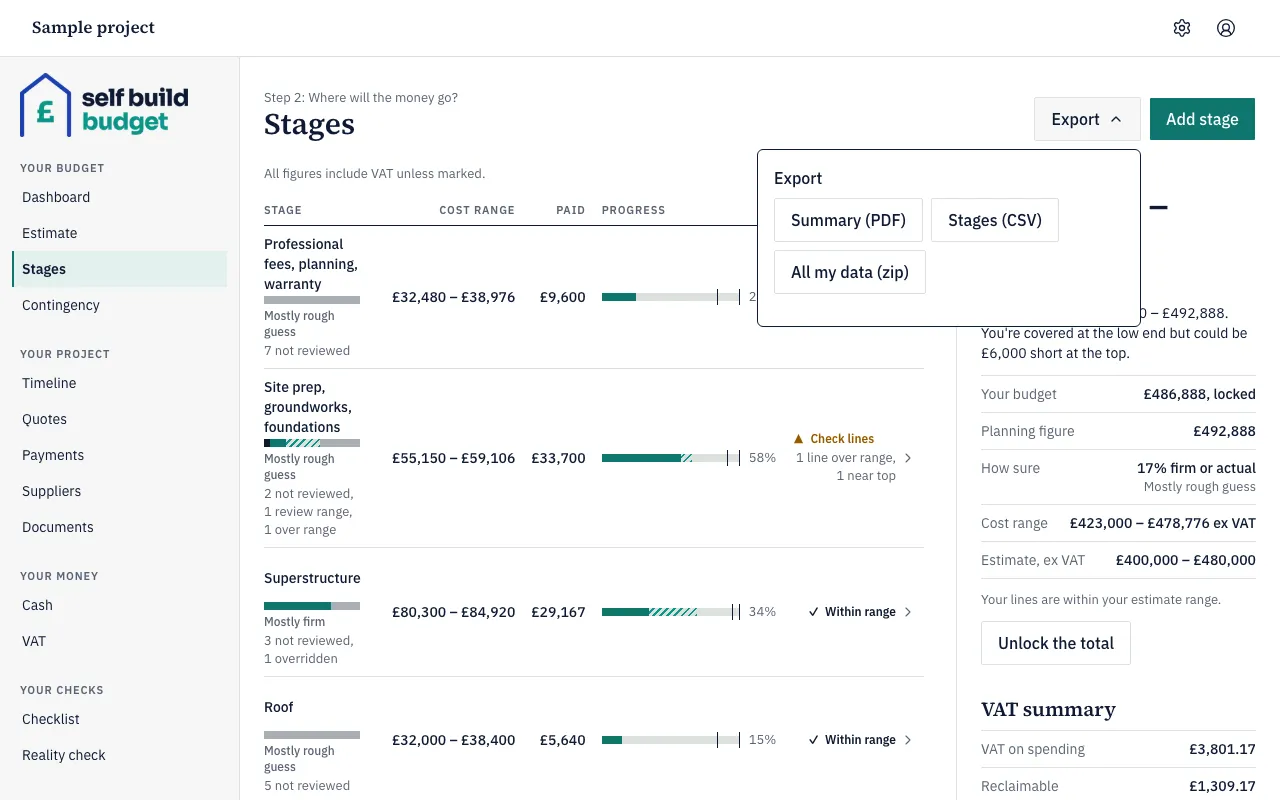
Task: Click the Superstructure Within range status
Action: coord(852,612)
